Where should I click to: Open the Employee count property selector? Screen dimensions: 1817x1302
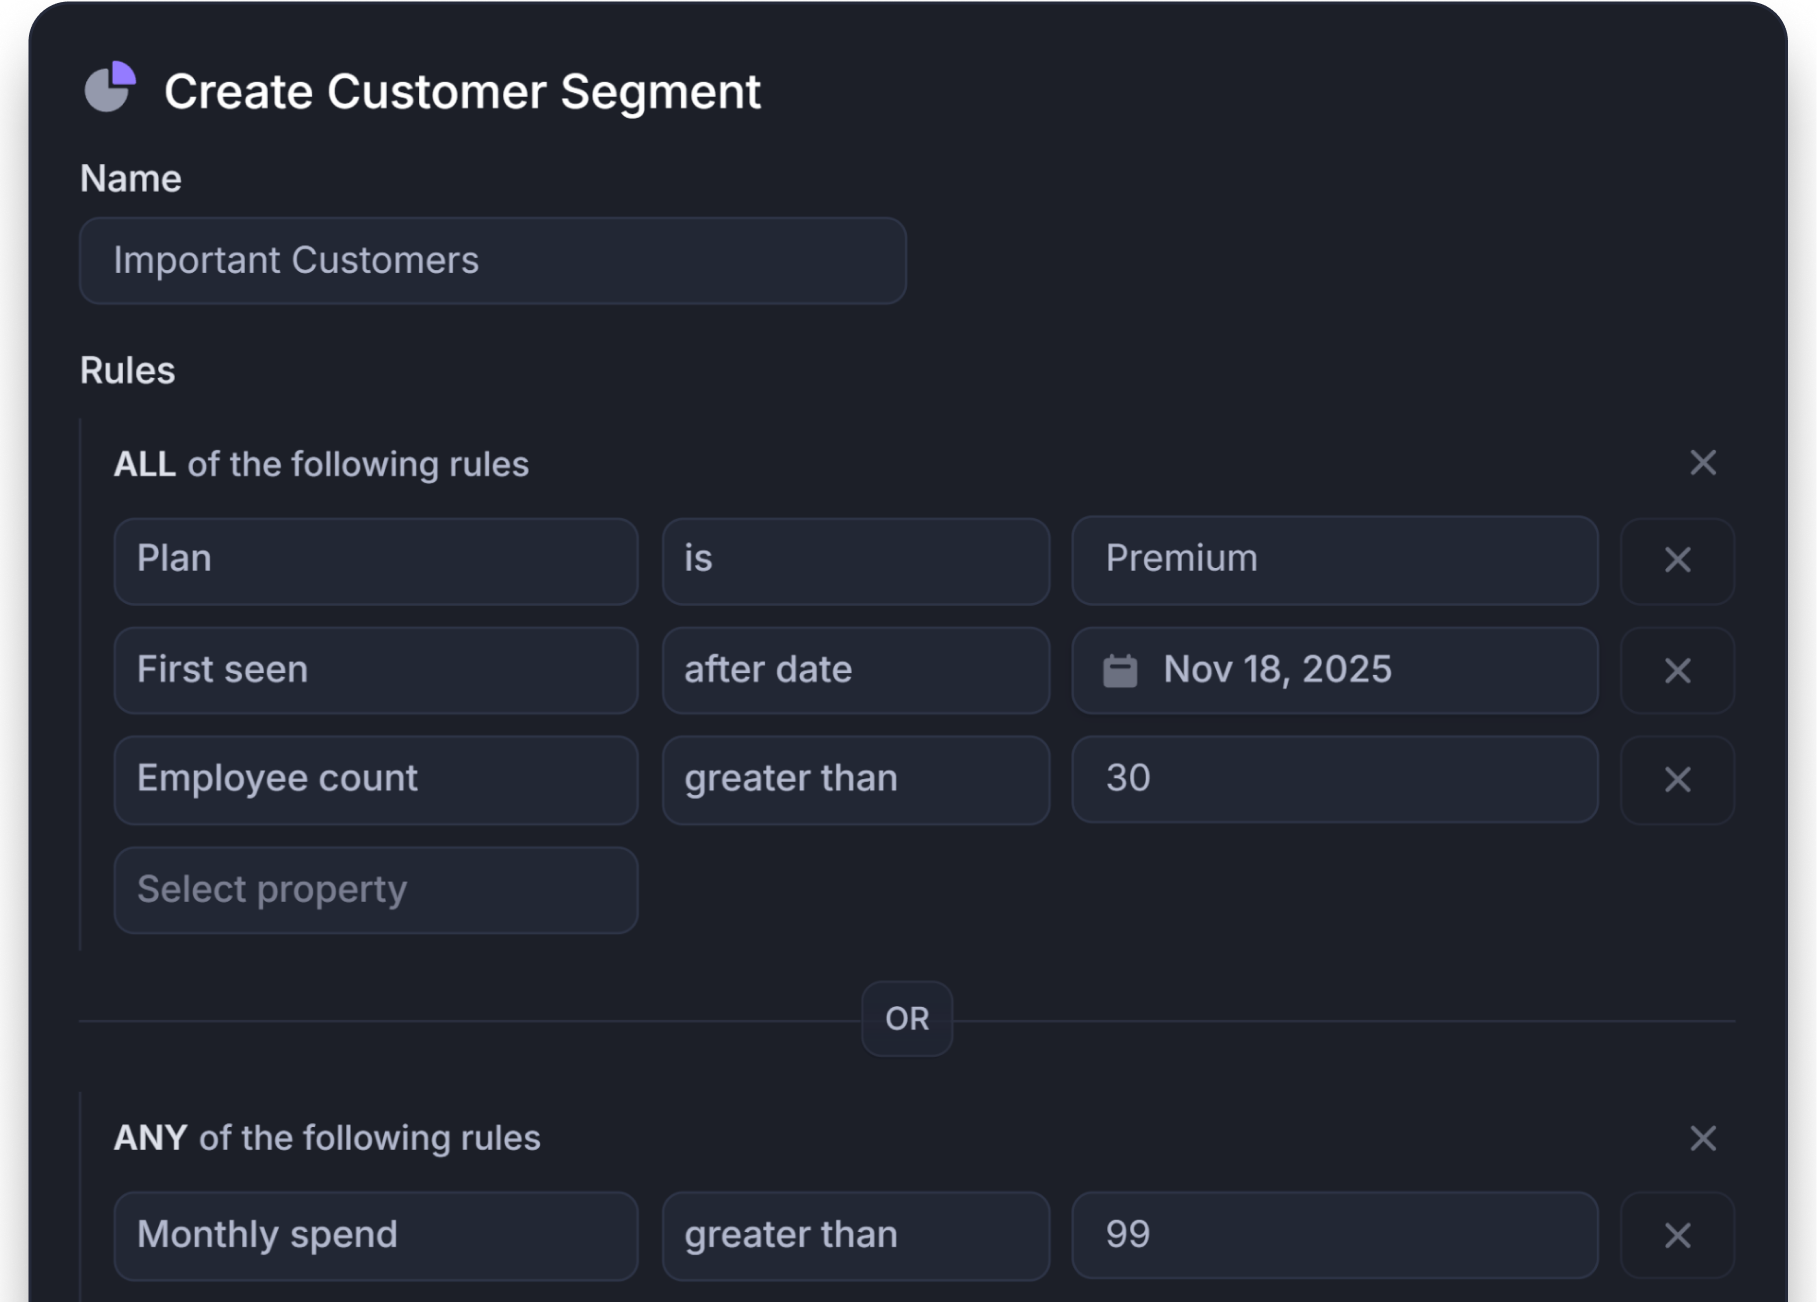[376, 780]
